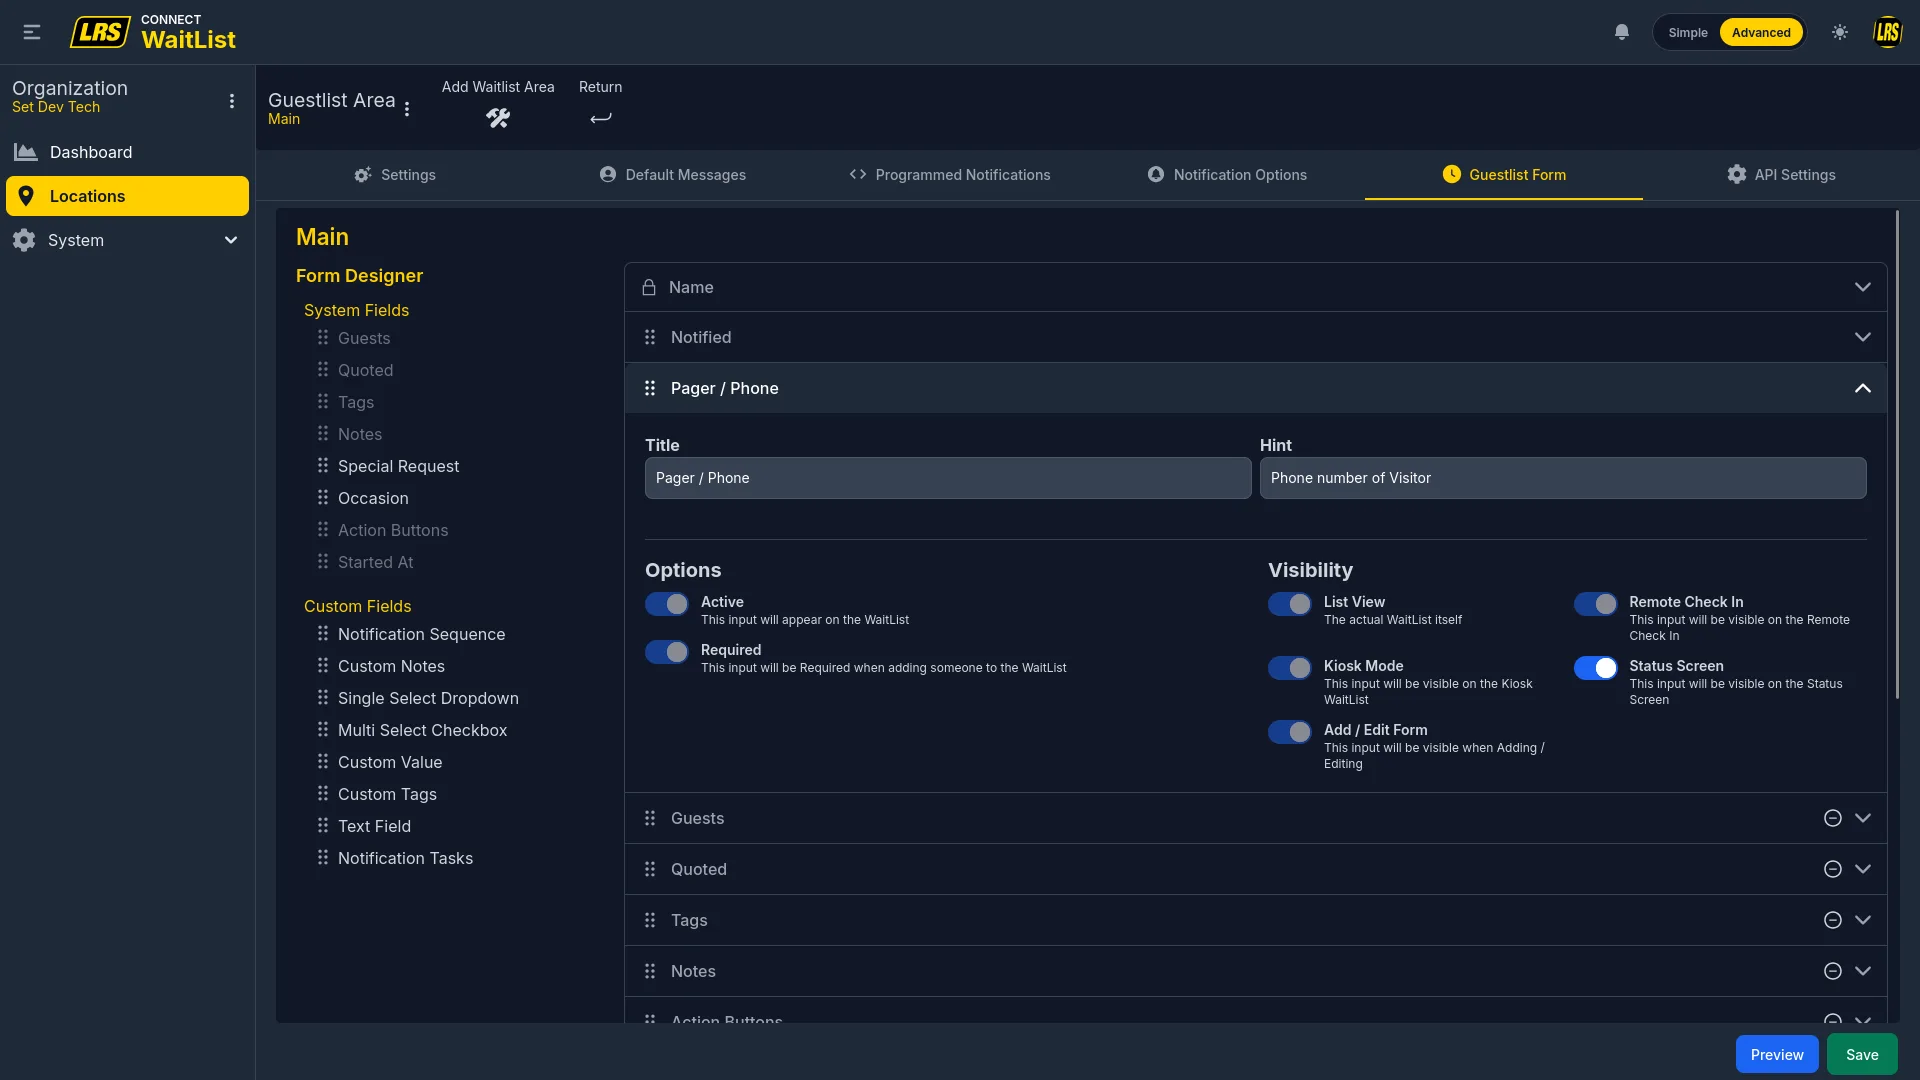Select the Guestlist Form tab
This screenshot has height=1080, width=1920.
pos(1504,175)
